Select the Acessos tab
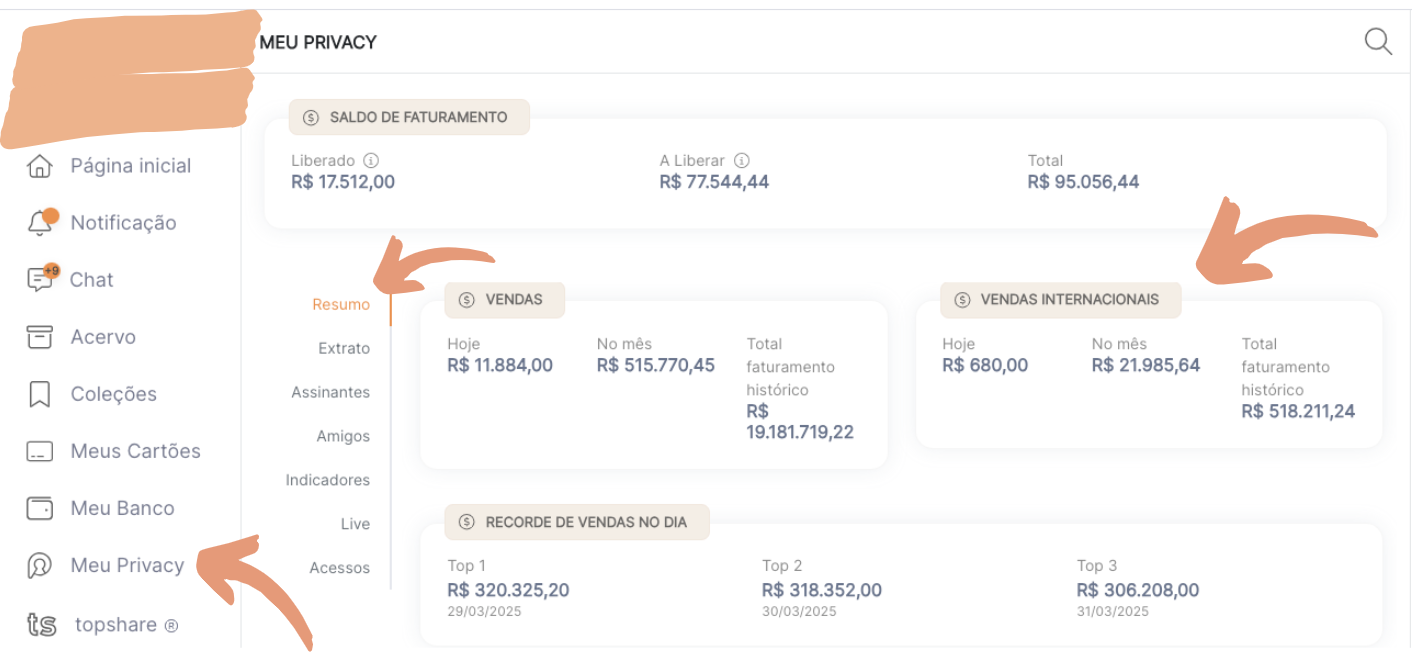This screenshot has height=658, width=1412. pyautogui.click(x=339, y=568)
